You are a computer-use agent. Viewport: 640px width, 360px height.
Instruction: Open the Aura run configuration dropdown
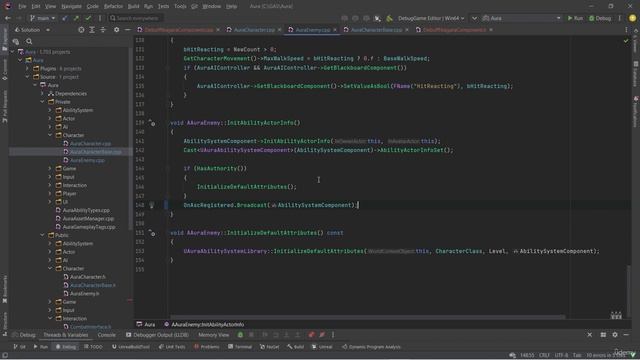point(522,18)
